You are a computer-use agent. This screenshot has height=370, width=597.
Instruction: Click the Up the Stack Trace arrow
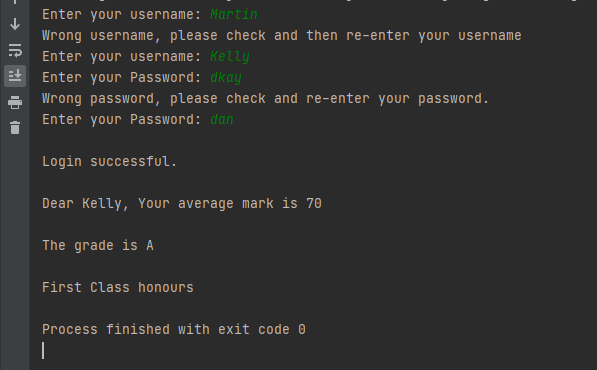[15, 2]
